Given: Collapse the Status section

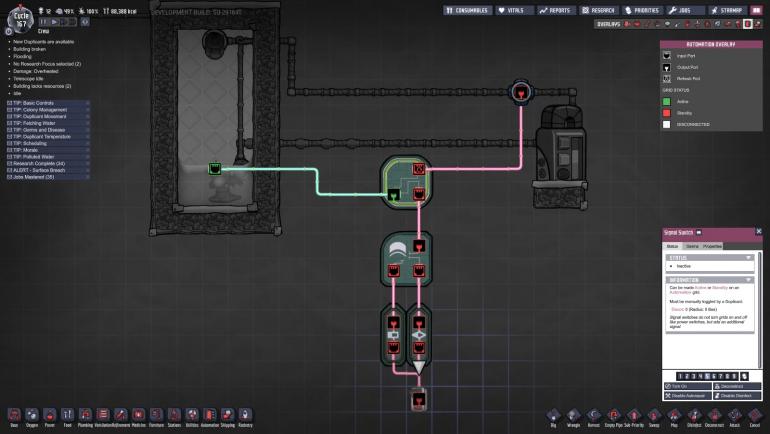Looking at the screenshot, I should (x=750, y=257).
